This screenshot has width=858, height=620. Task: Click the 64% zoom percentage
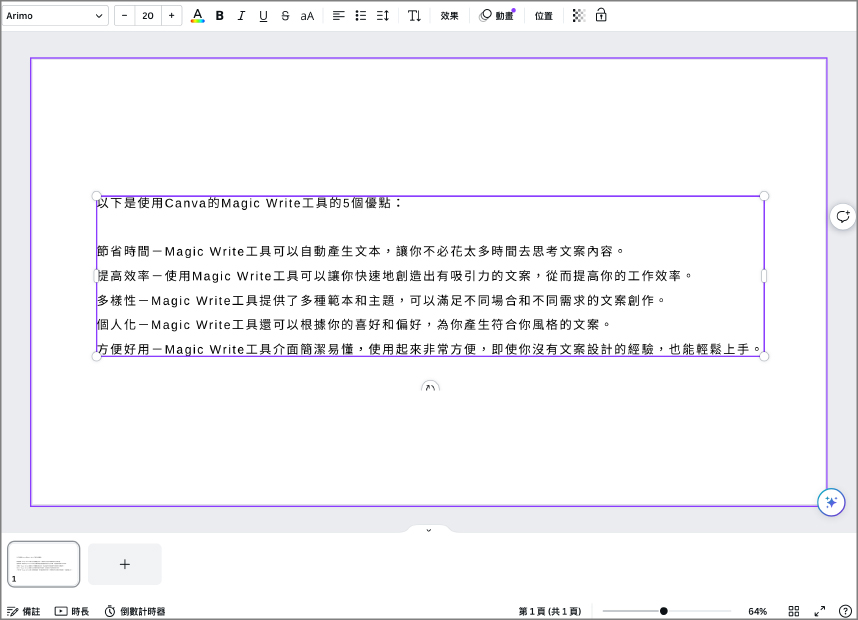[x=757, y=611]
